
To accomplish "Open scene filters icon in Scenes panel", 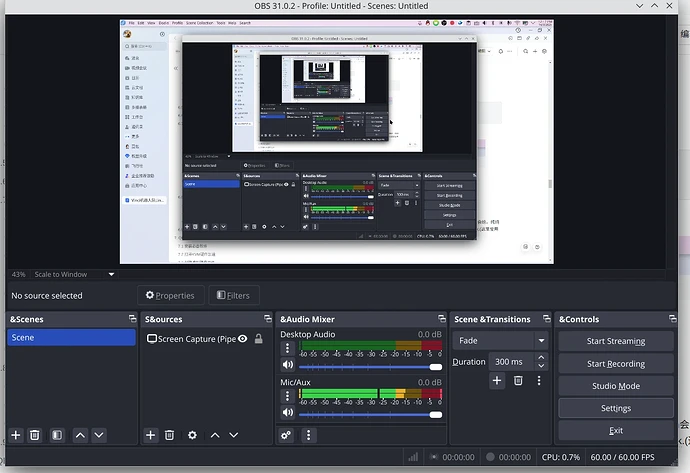I will click(57, 435).
